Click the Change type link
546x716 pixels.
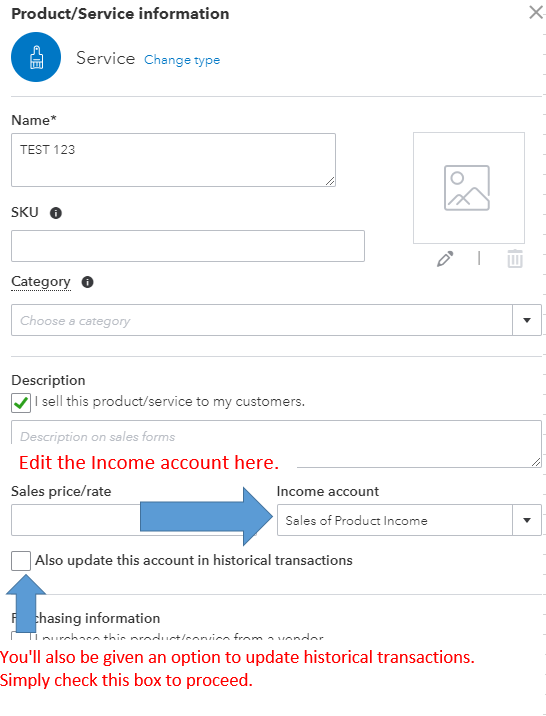(x=182, y=60)
